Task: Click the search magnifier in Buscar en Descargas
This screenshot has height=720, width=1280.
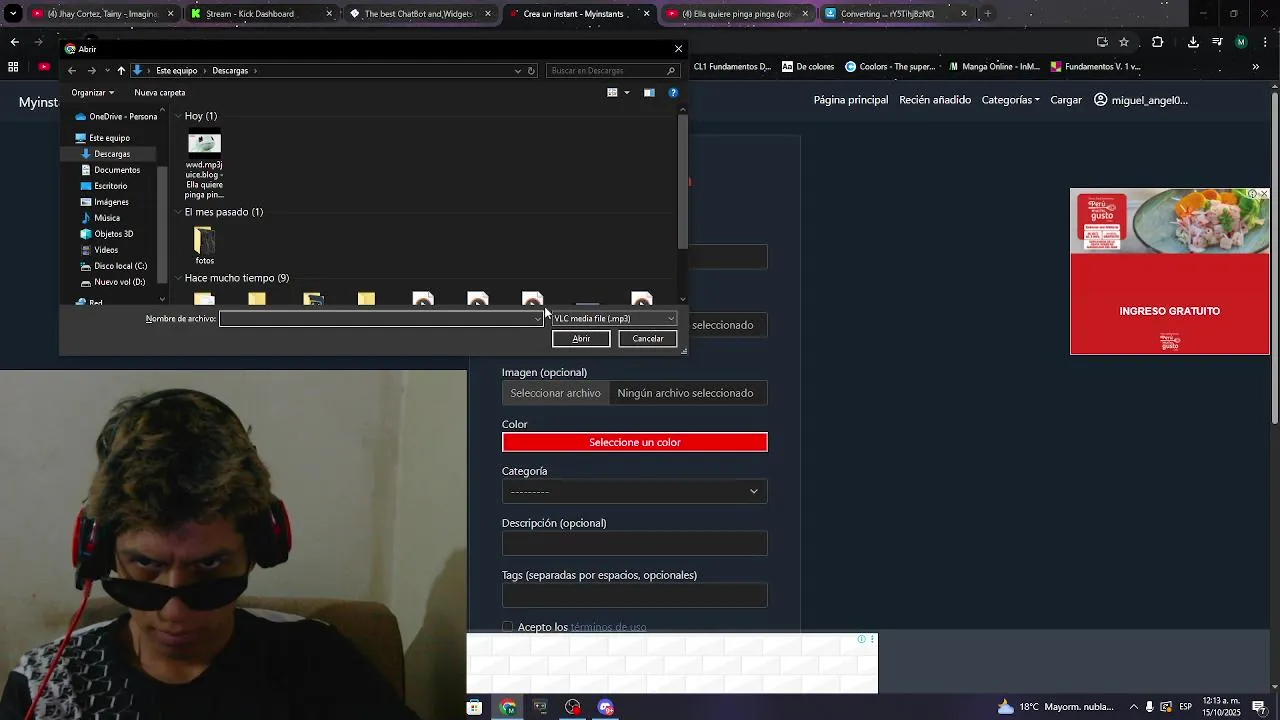Action: (x=671, y=71)
